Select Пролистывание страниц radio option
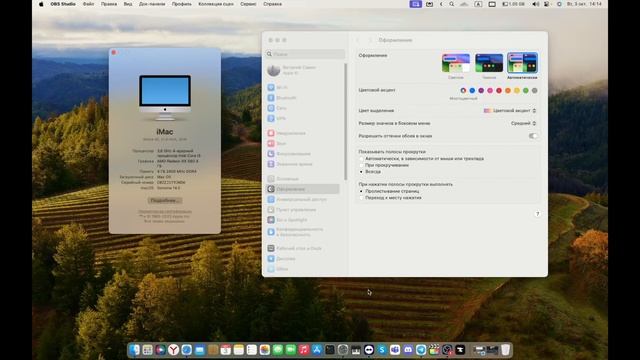 coord(361,191)
